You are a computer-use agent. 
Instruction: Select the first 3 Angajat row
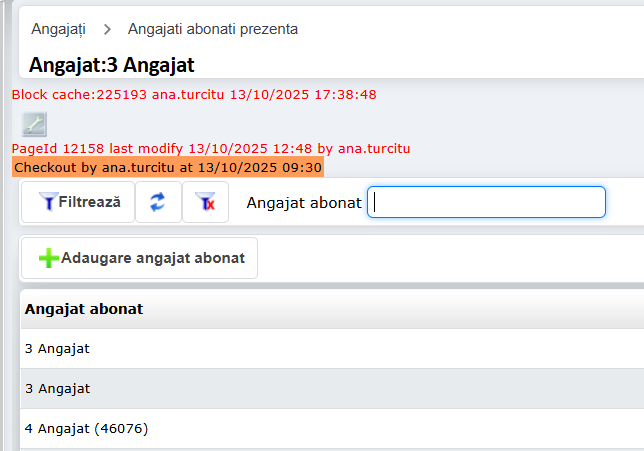[x=58, y=349]
